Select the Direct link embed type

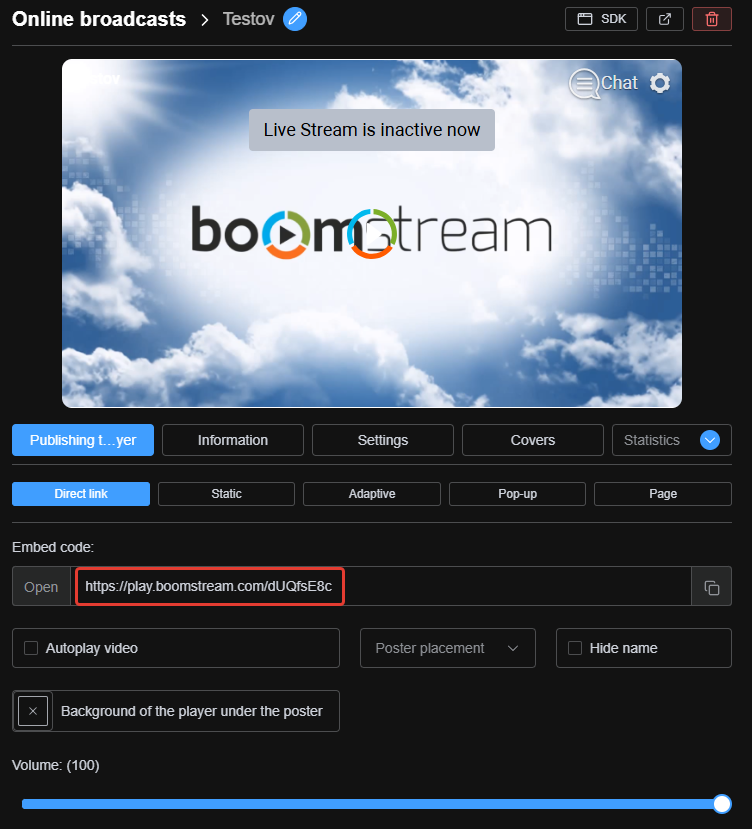[81, 494]
